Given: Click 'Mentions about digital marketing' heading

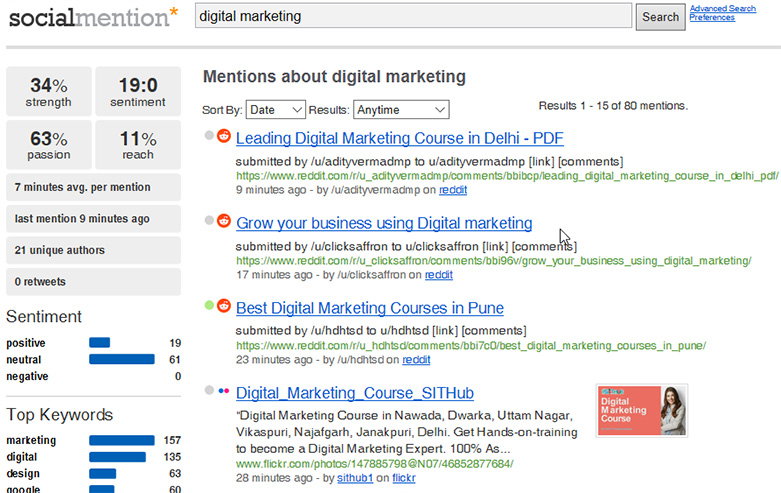Looking at the screenshot, I should [334, 77].
